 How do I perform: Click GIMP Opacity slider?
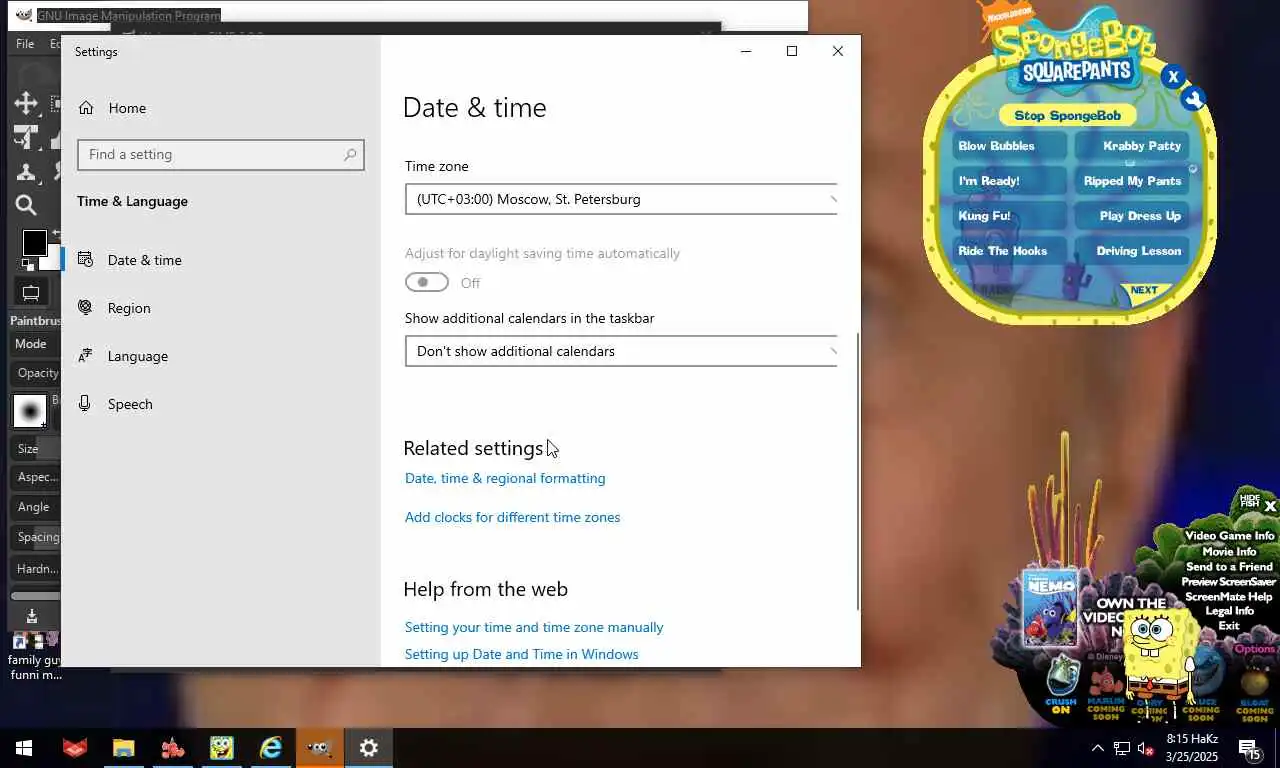coord(36,373)
